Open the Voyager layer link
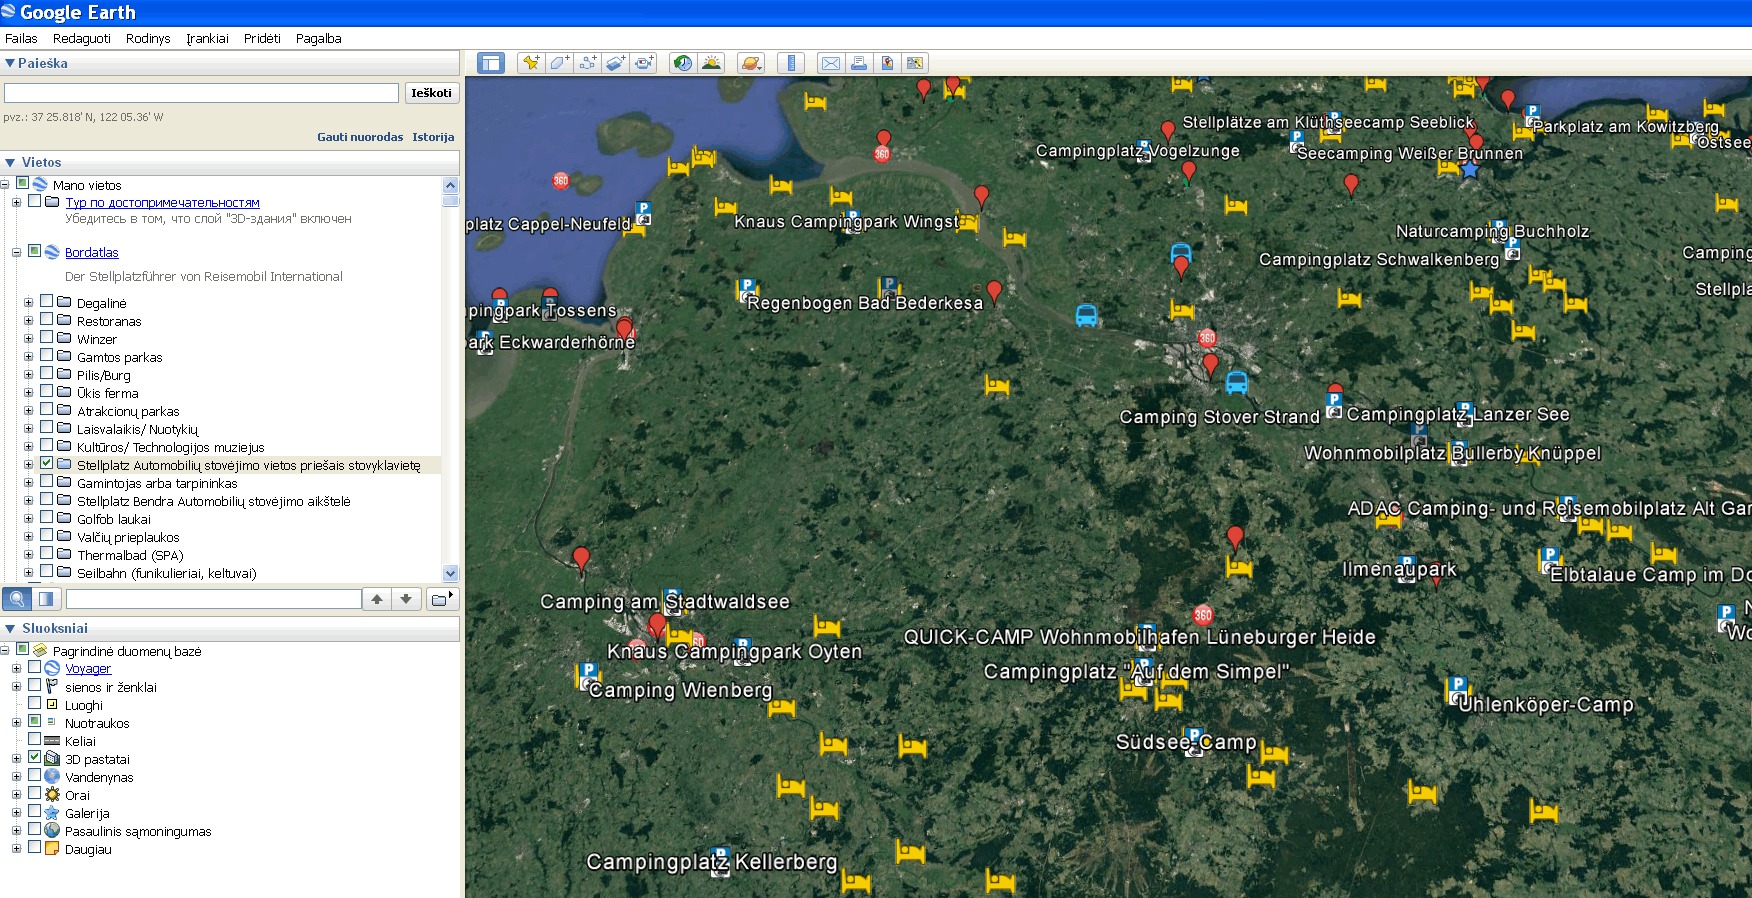 point(88,668)
